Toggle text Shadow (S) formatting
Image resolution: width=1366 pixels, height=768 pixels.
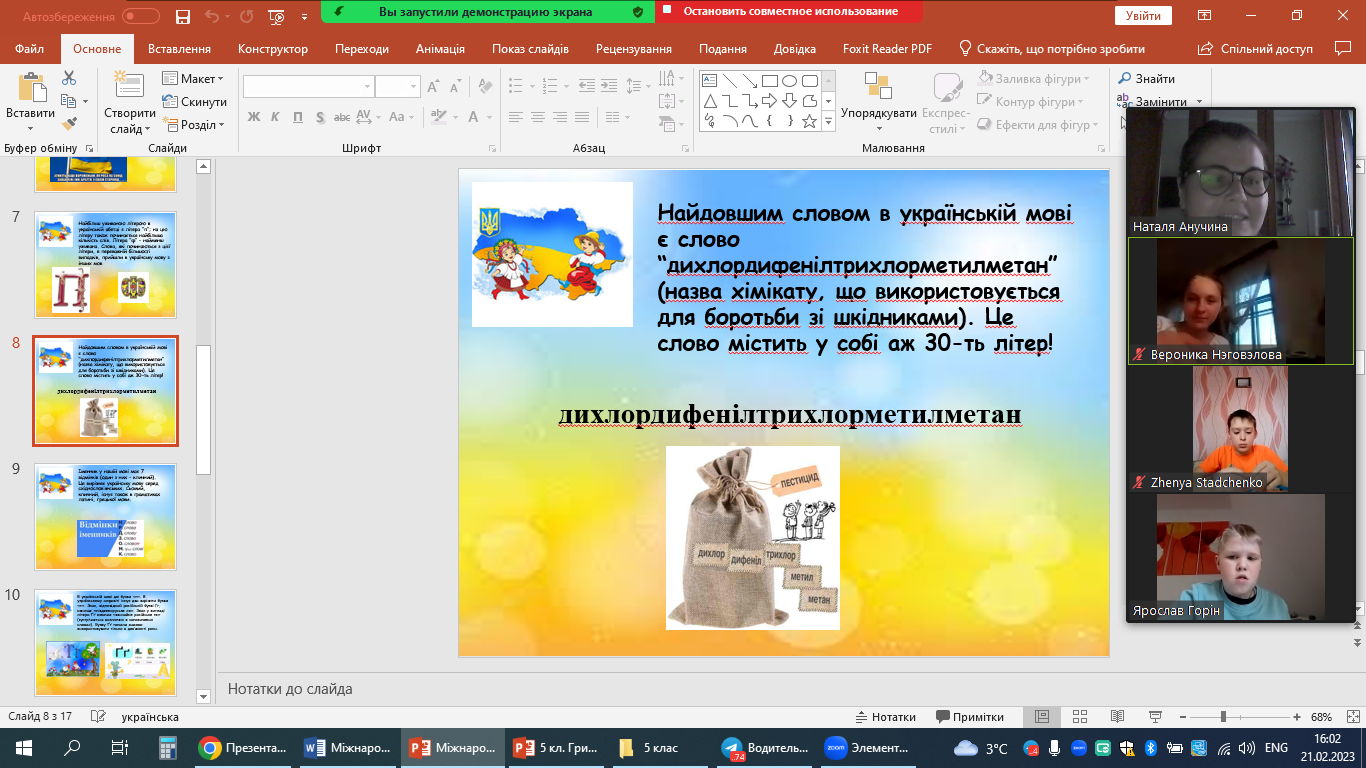320,117
